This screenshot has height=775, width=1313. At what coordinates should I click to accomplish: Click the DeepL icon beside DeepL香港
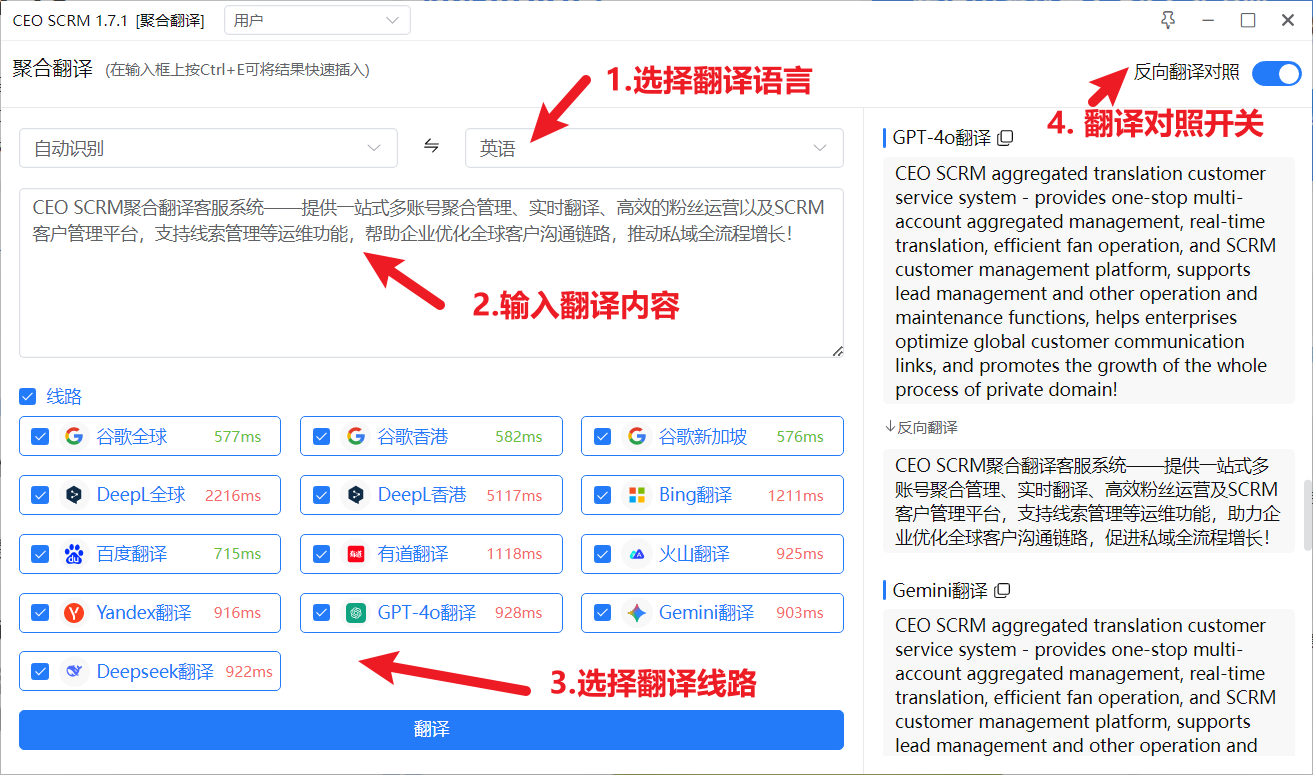click(x=355, y=495)
